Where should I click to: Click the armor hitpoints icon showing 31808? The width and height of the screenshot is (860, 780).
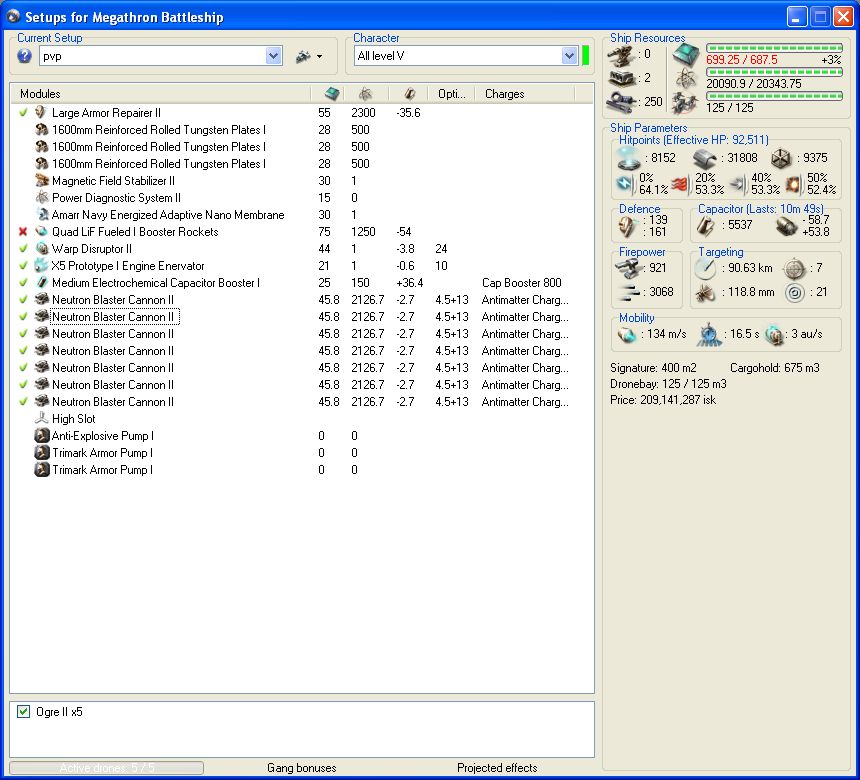[x=705, y=159]
